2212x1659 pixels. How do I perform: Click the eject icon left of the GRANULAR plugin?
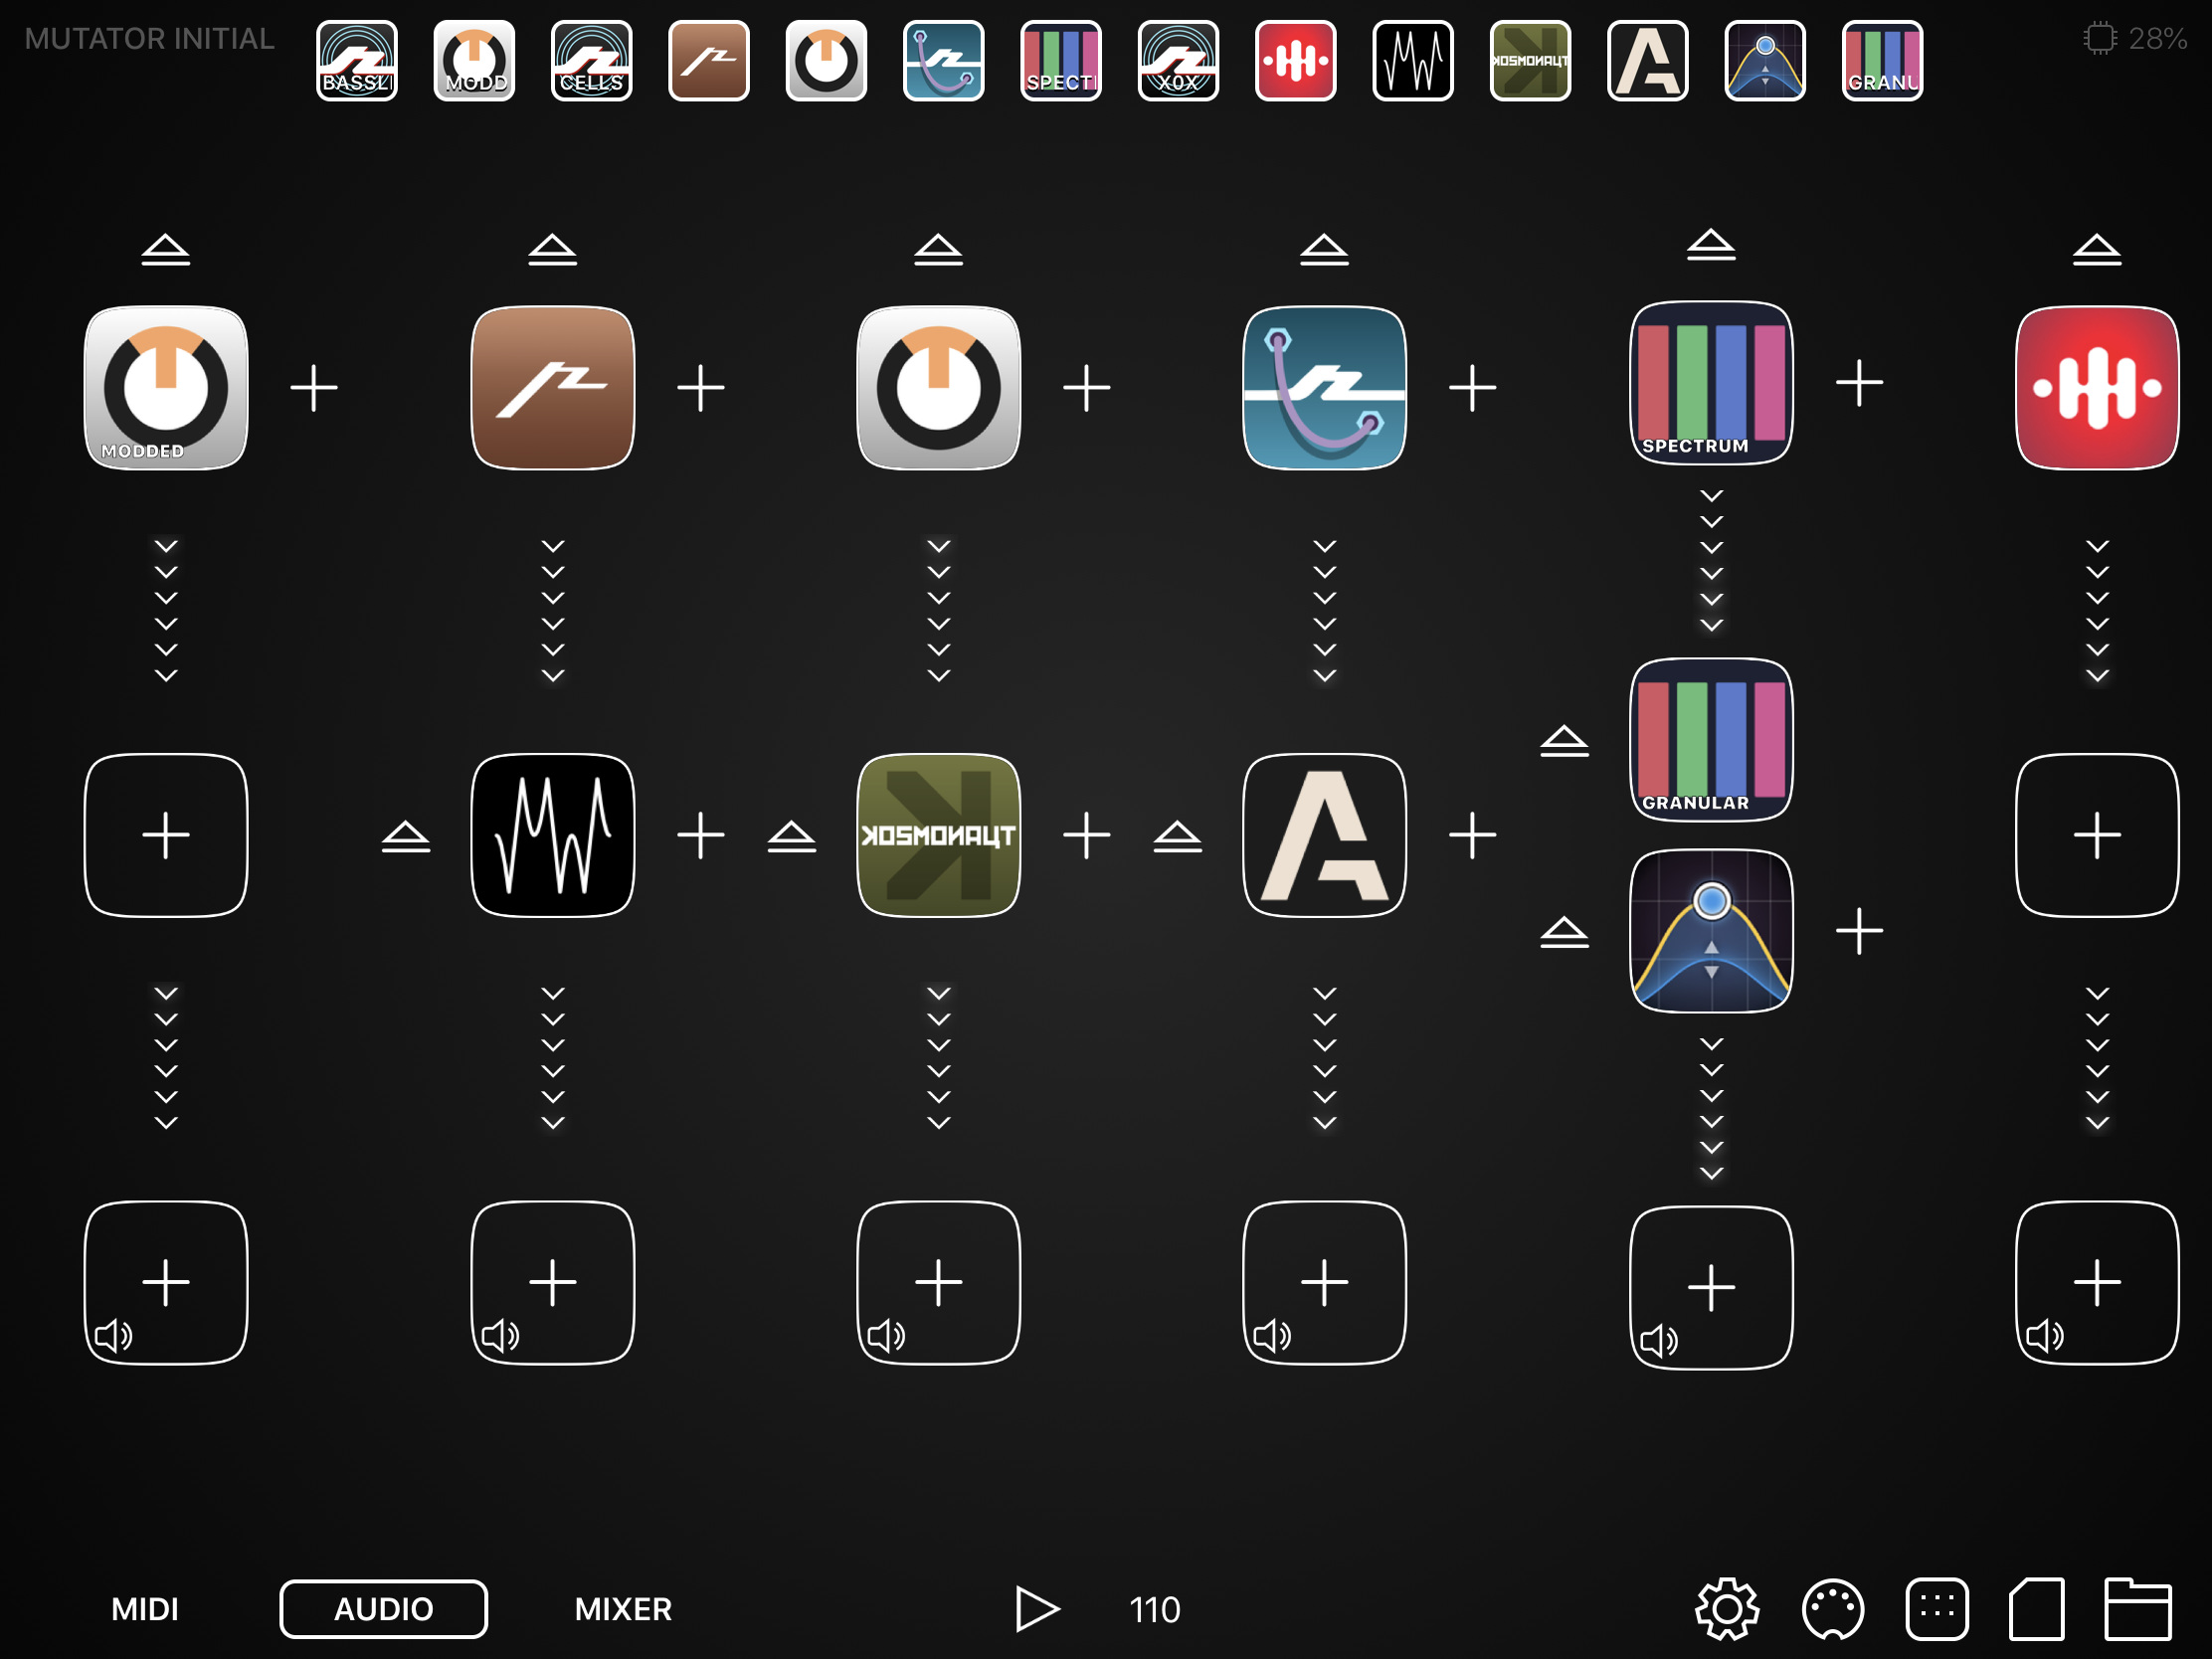click(1565, 741)
